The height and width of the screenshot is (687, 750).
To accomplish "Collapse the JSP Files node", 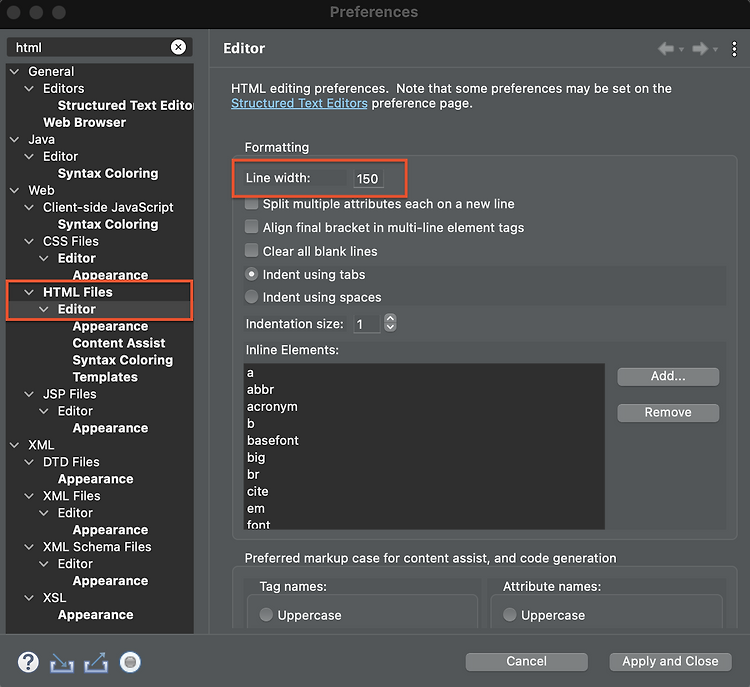I will [x=29, y=394].
